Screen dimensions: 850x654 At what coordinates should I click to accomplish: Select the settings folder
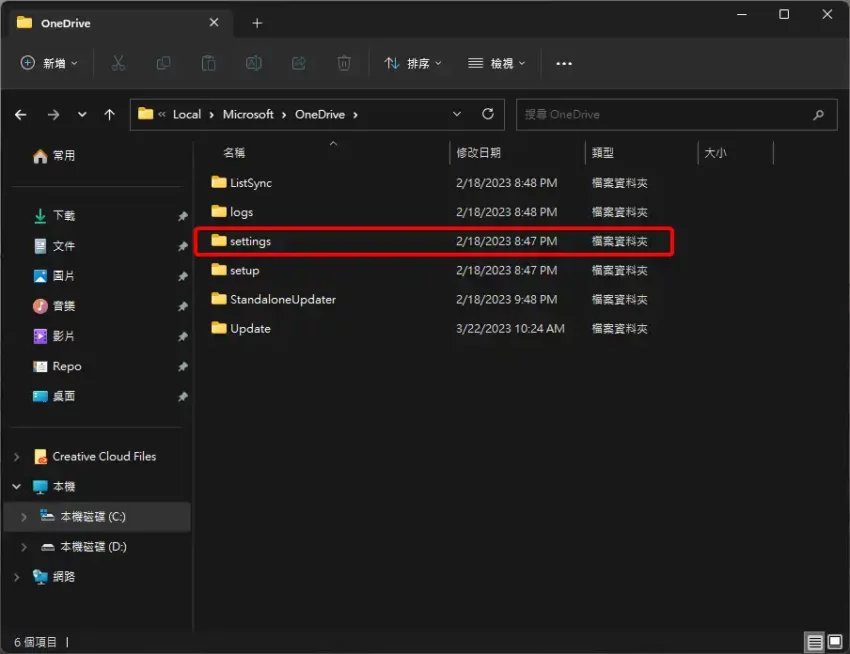pos(250,241)
